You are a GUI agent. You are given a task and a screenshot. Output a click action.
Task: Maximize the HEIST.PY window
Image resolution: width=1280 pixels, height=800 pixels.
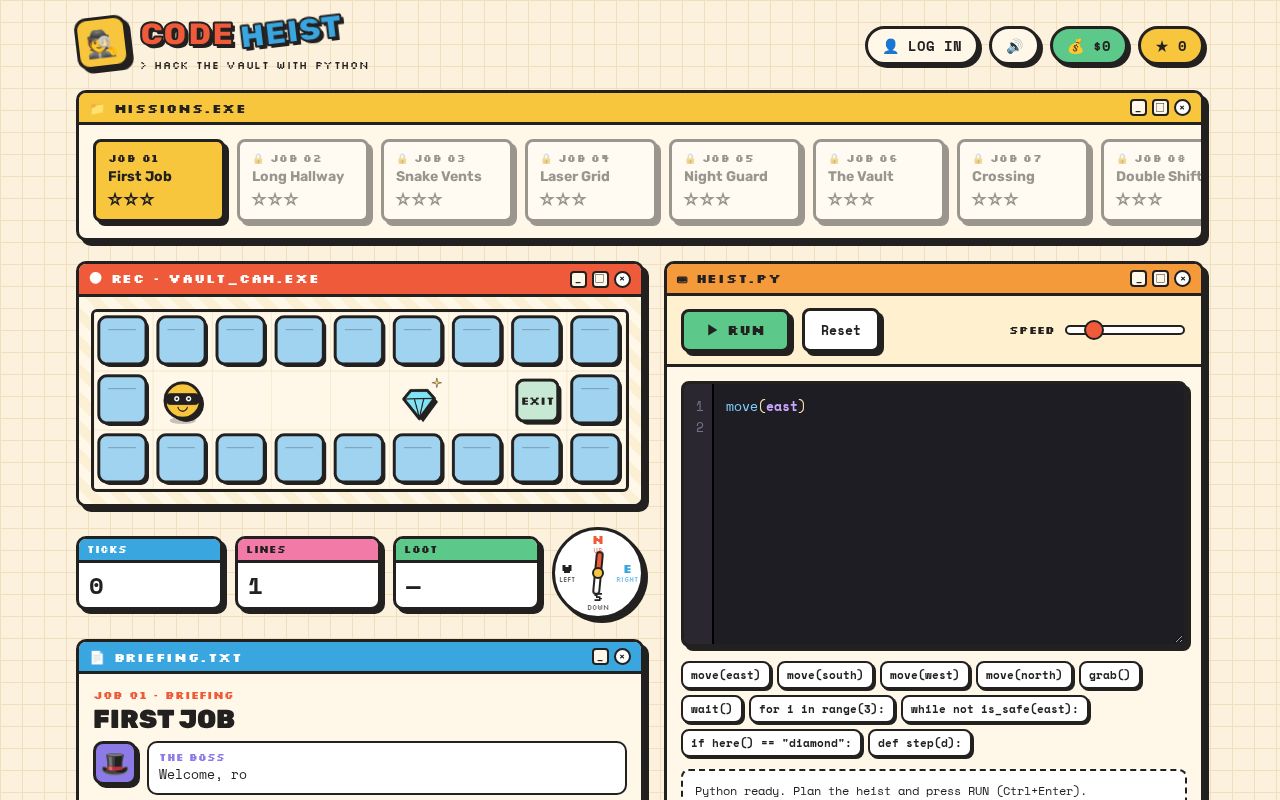1160,278
